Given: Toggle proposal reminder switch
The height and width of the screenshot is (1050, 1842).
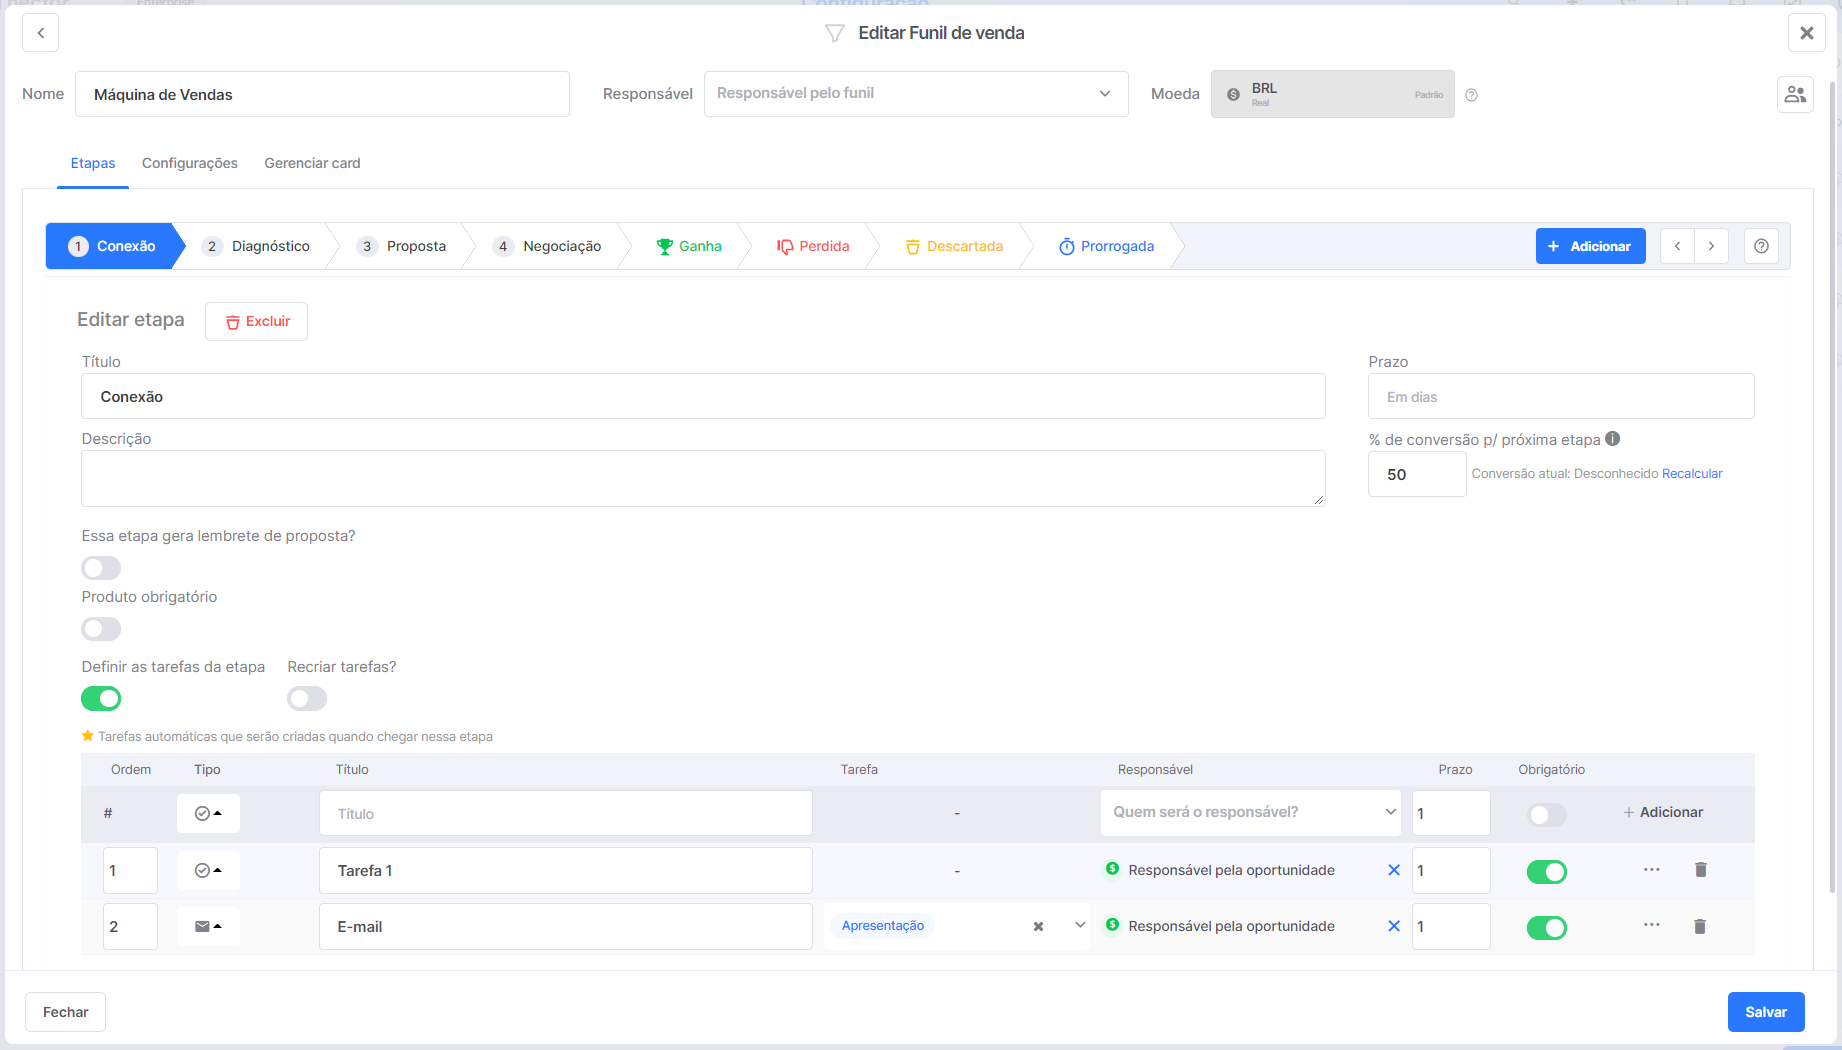Looking at the screenshot, I should point(101,568).
